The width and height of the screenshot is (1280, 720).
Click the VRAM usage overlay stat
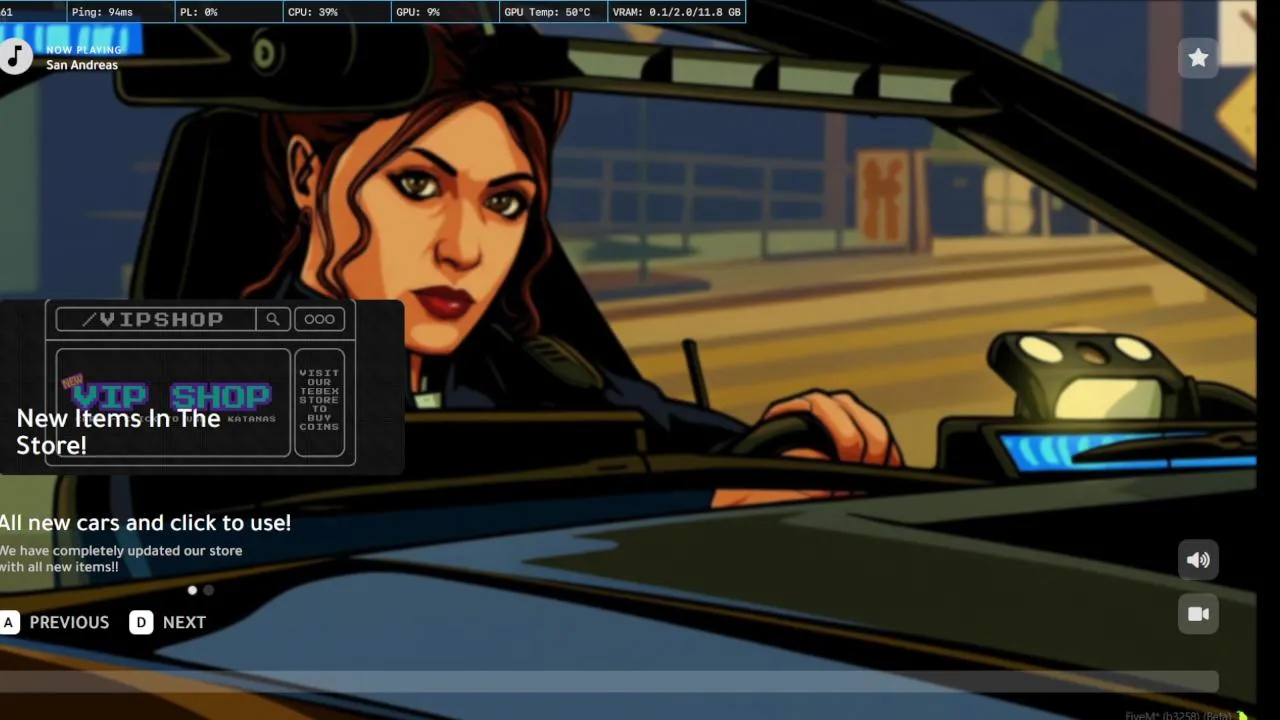click(x=677, y=12)
